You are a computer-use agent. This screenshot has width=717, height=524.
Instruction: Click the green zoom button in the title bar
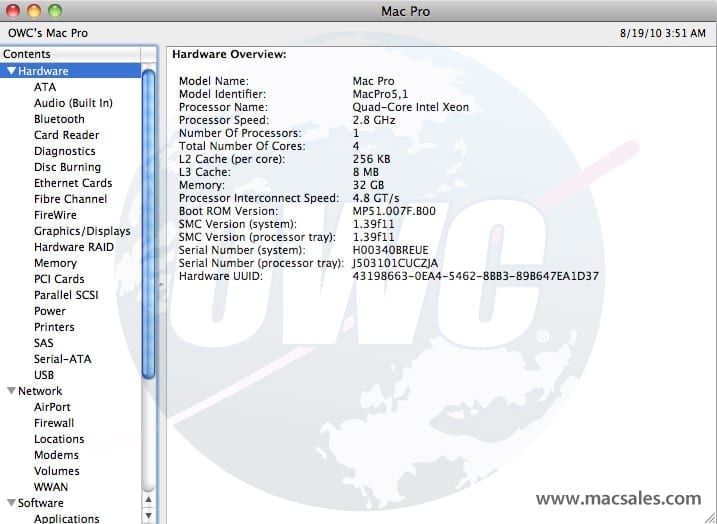pyautogui.click(x=54, y=11)
